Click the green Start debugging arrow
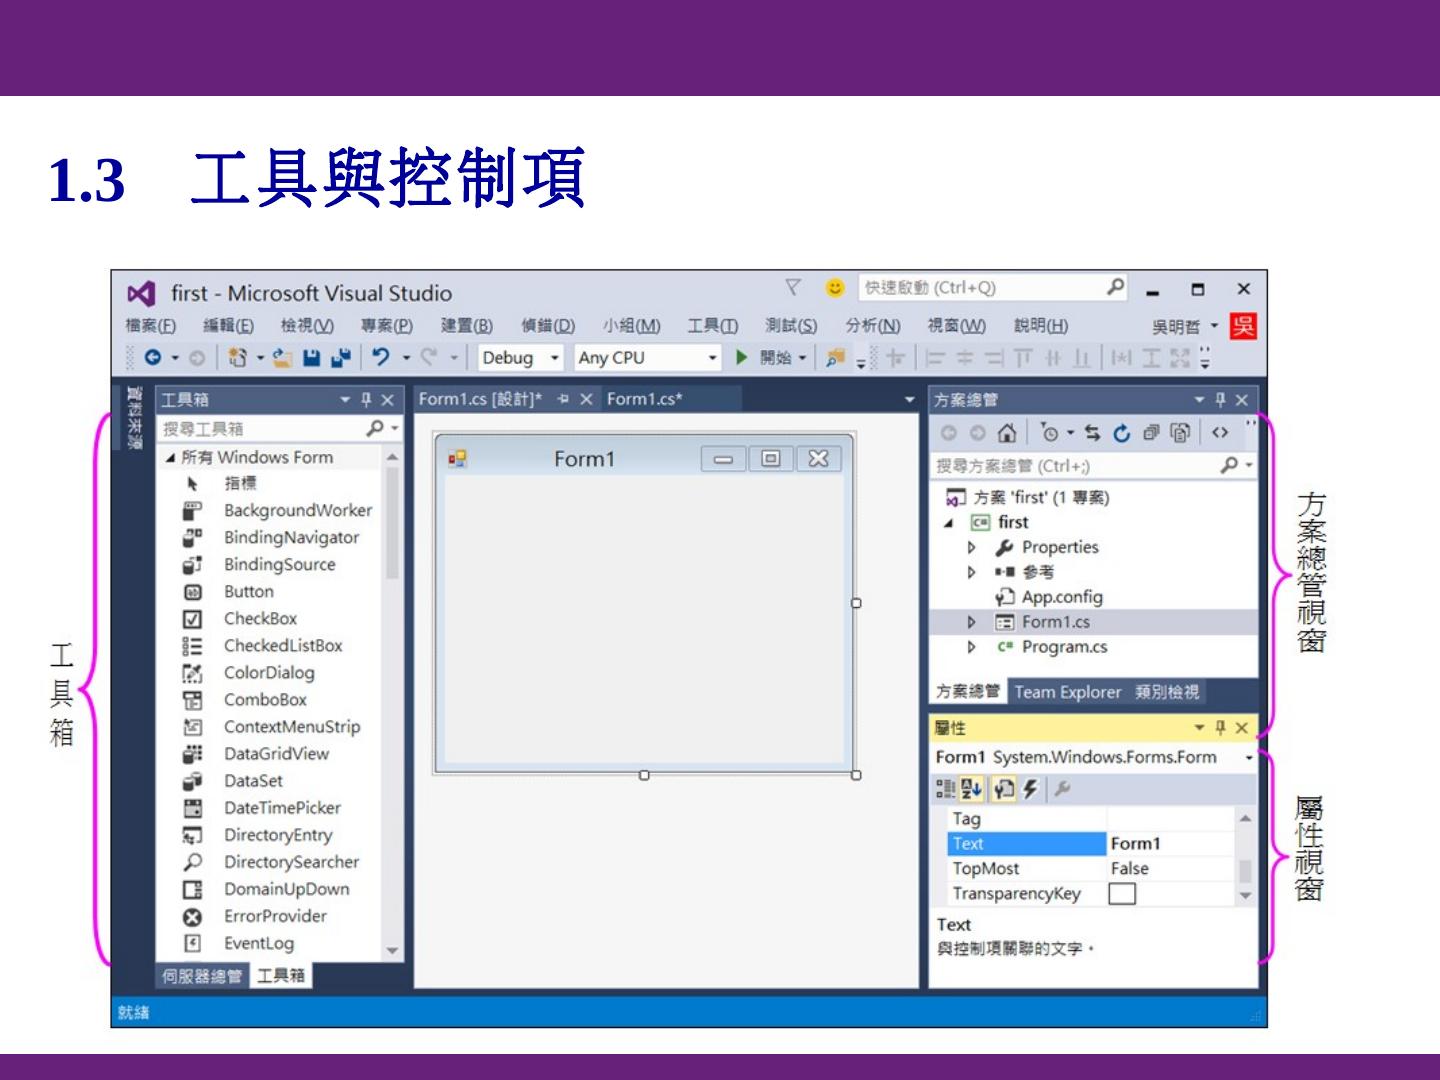The height and width of the screenshot is (1080, 1440). tap(742, 357)
